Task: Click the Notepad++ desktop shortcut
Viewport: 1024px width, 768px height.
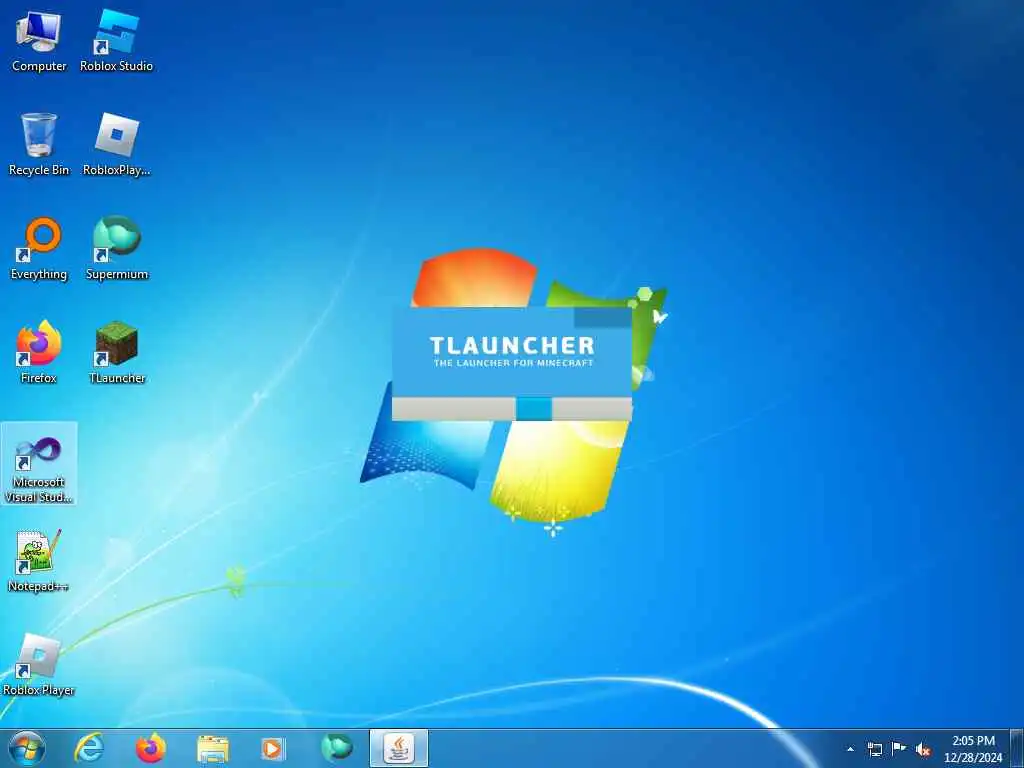Action: [x=39, y=561]
